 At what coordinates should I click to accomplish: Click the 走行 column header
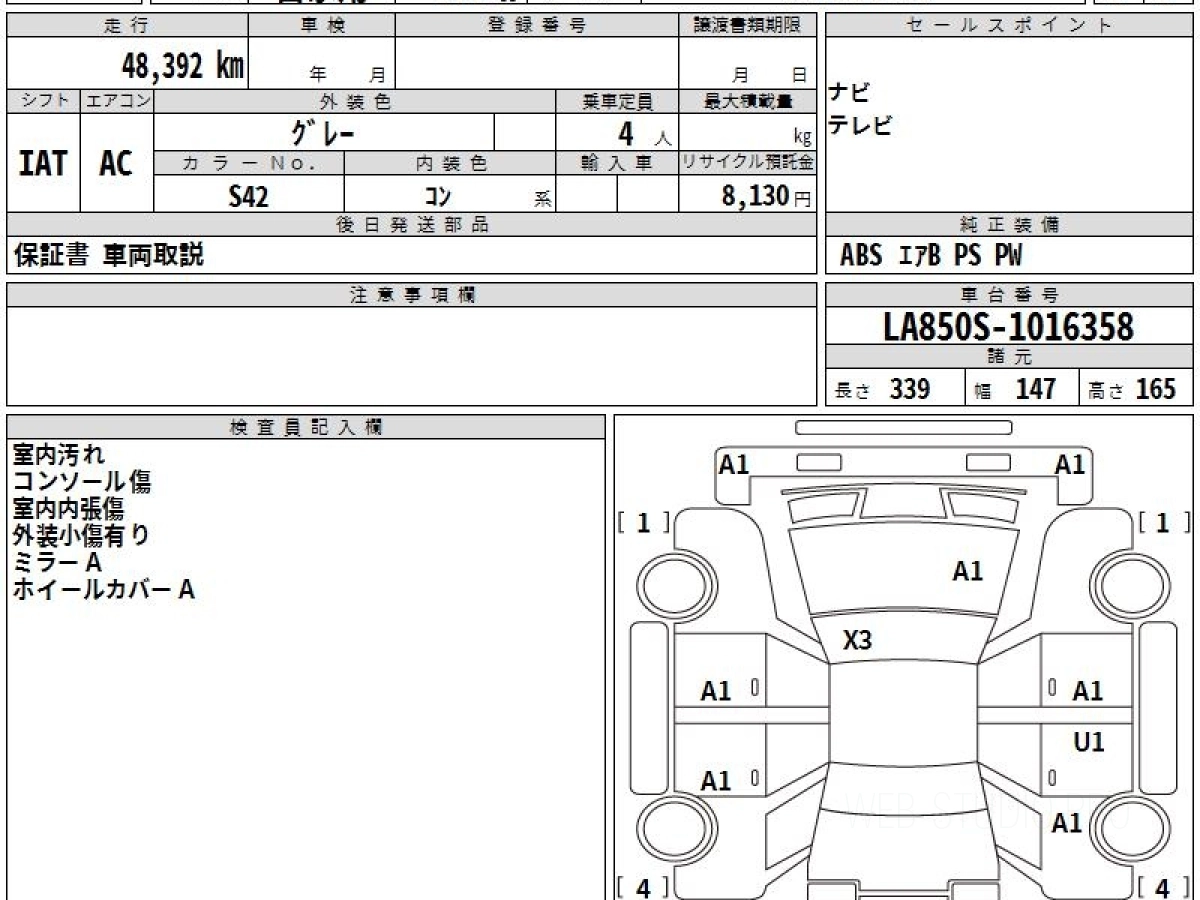click(x=126, y=26)
